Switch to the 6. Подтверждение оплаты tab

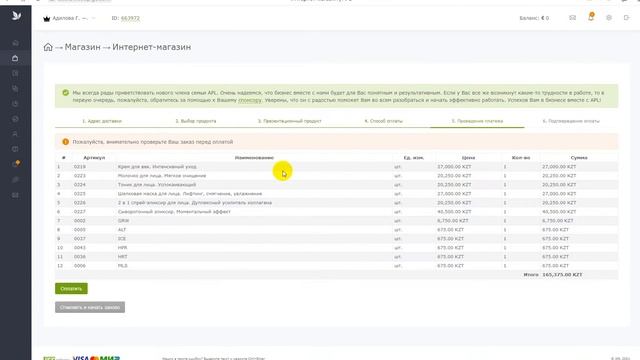tap(571, 121)
